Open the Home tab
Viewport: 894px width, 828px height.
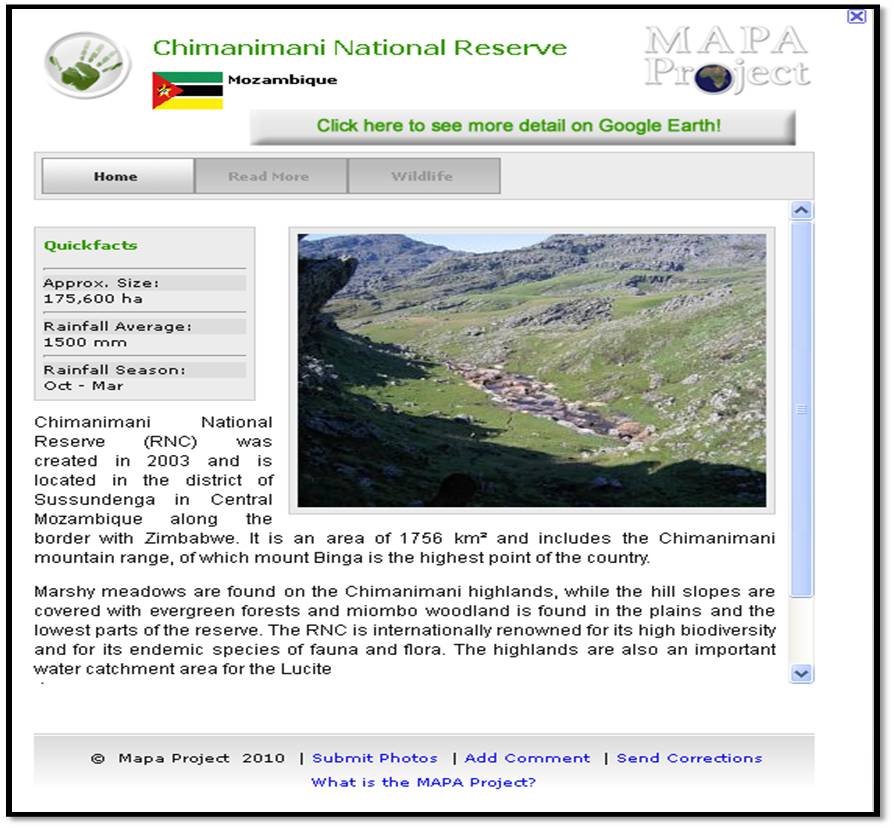pyautogui.click(x=118, y=176)
